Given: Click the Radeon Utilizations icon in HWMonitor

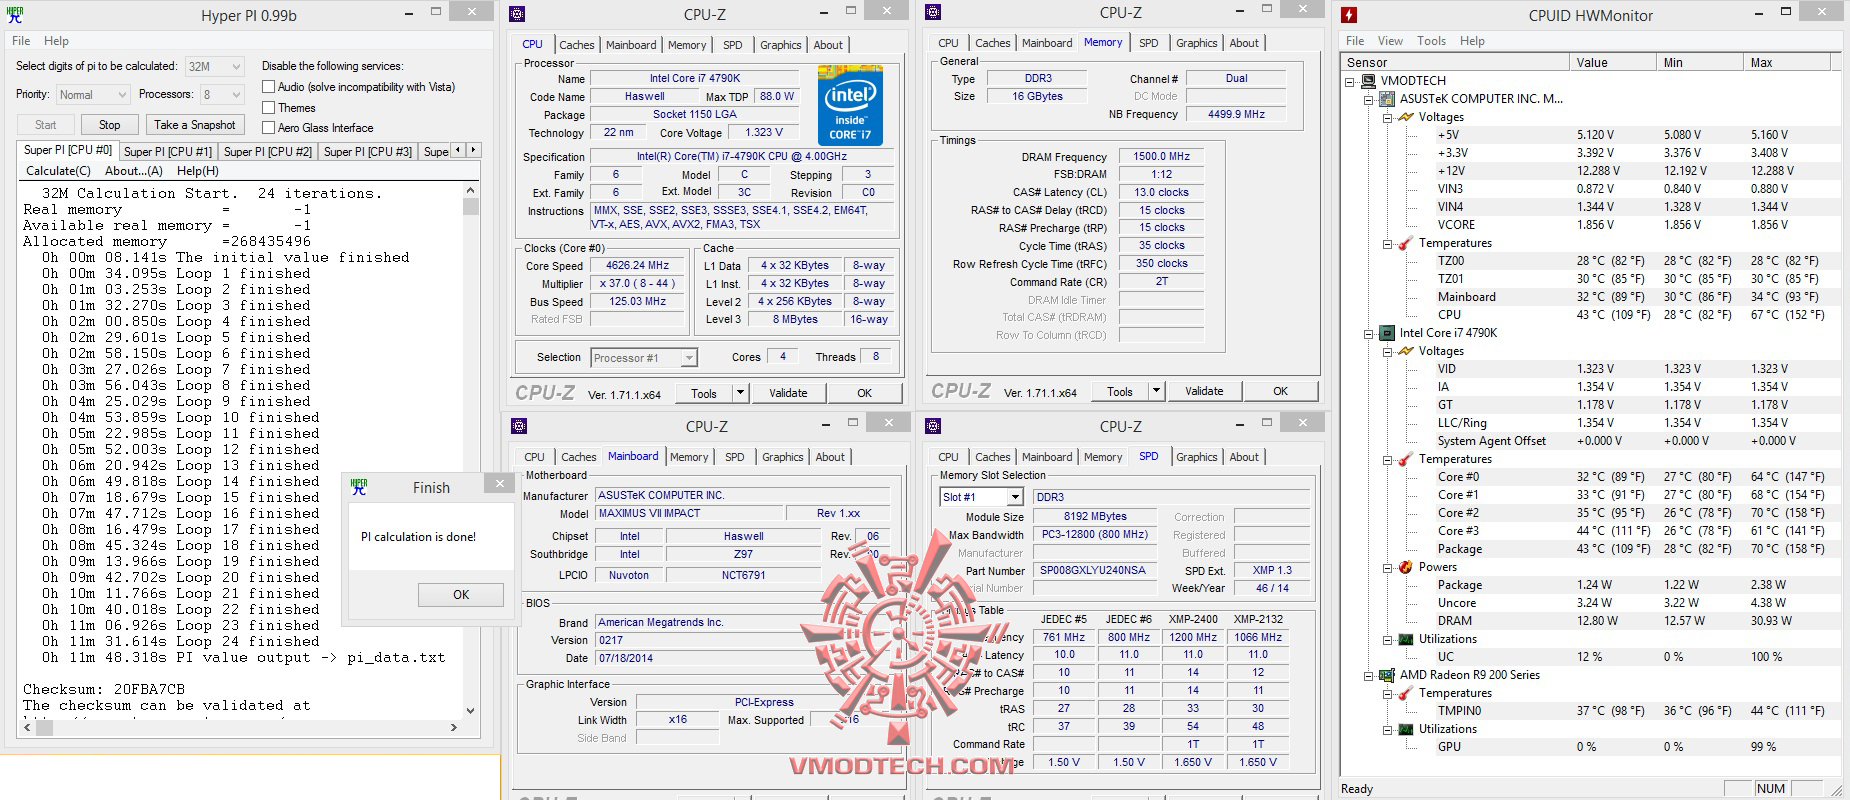Looking at the screenshot, I should [1406, 729].
